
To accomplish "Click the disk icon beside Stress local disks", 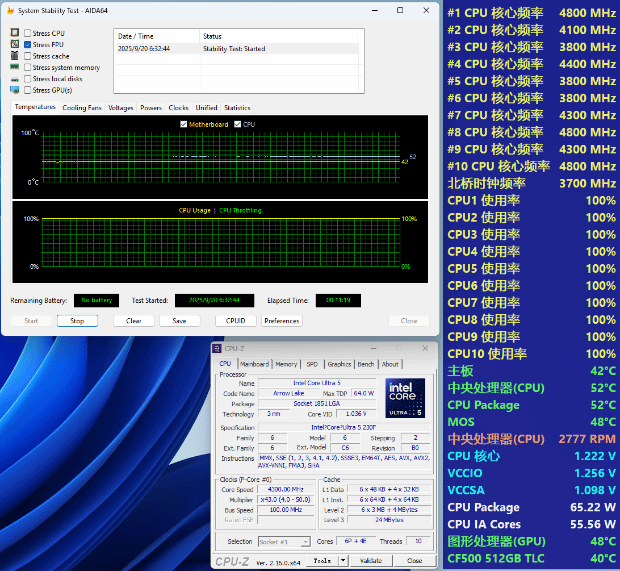I will pos(15,79).
